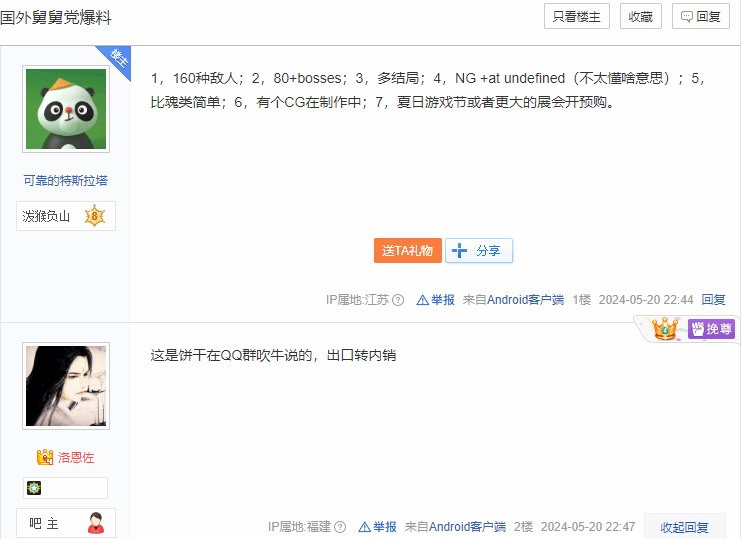The height and width of the screenshot is (539, 741).
Task: Click the 分享 button with plus icon
Action: 479,250
